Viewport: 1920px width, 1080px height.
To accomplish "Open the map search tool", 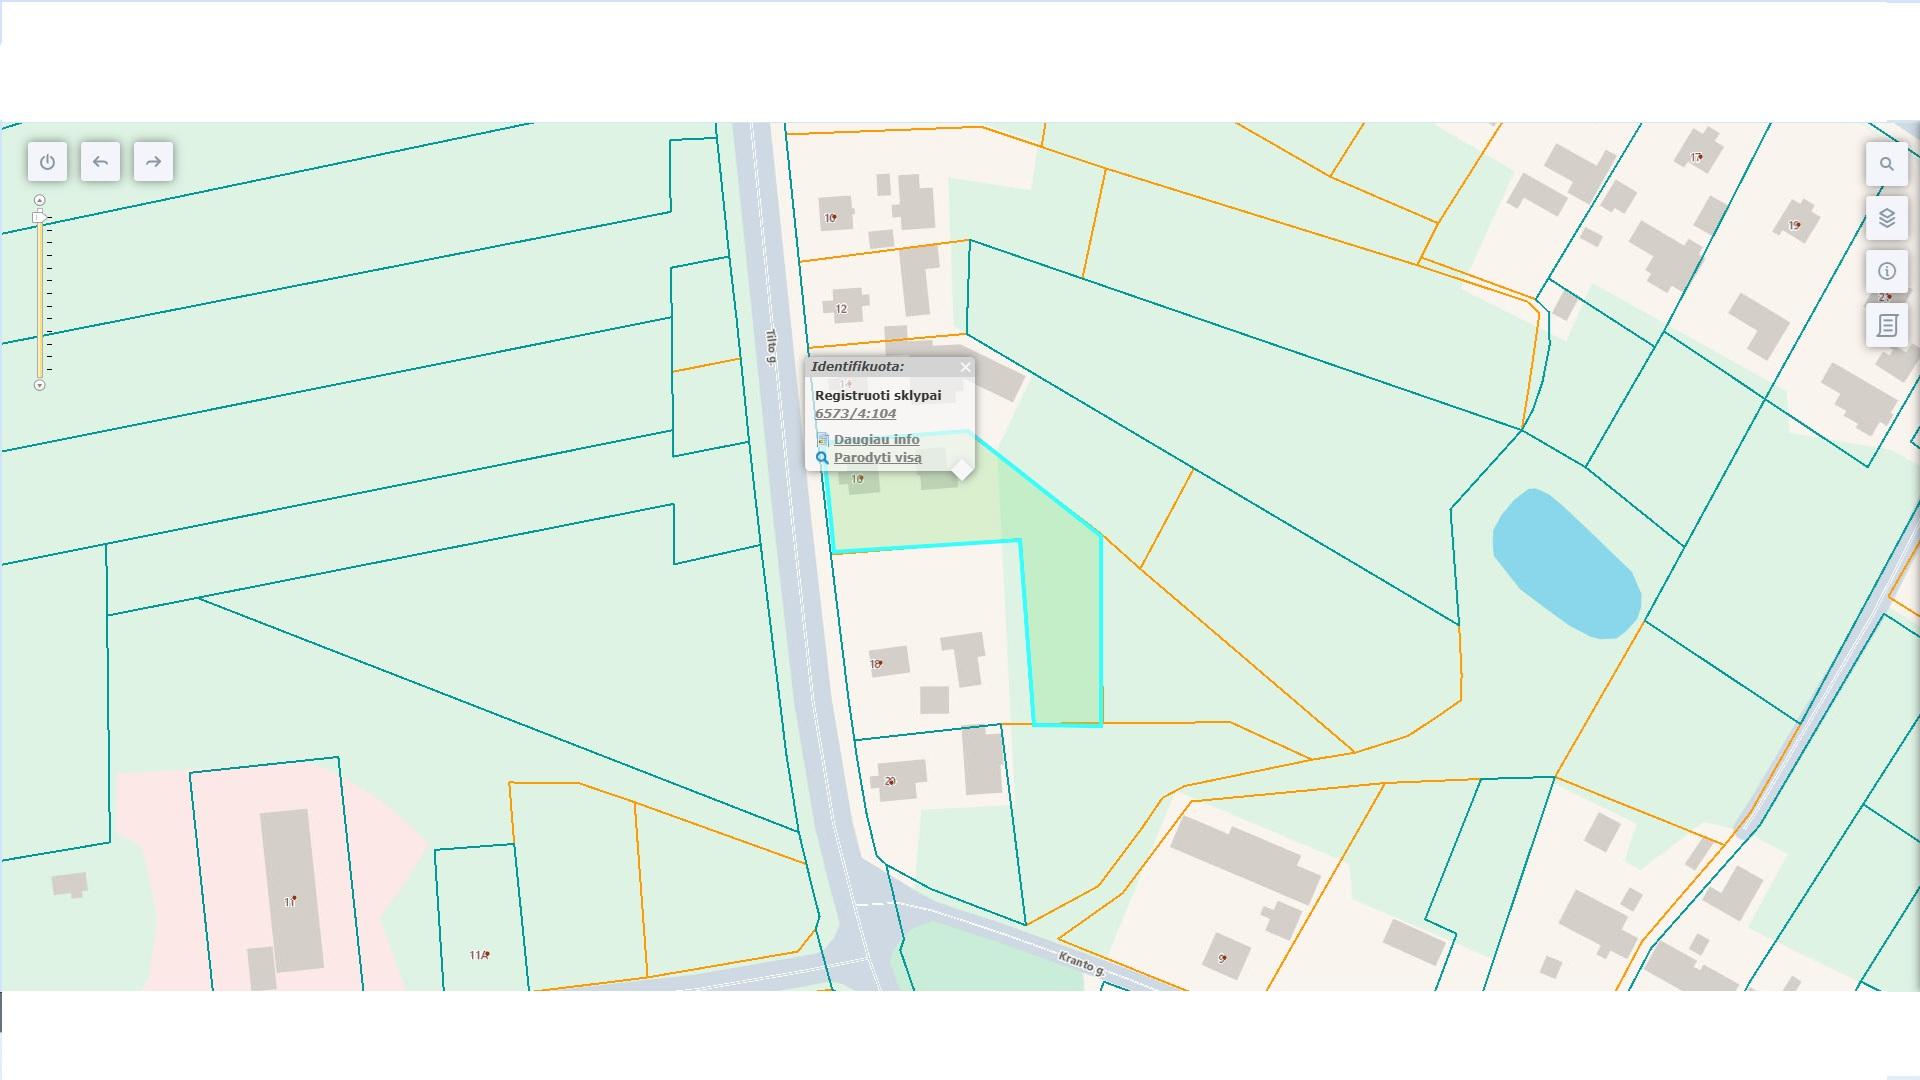I will [x=1886, y=164].
